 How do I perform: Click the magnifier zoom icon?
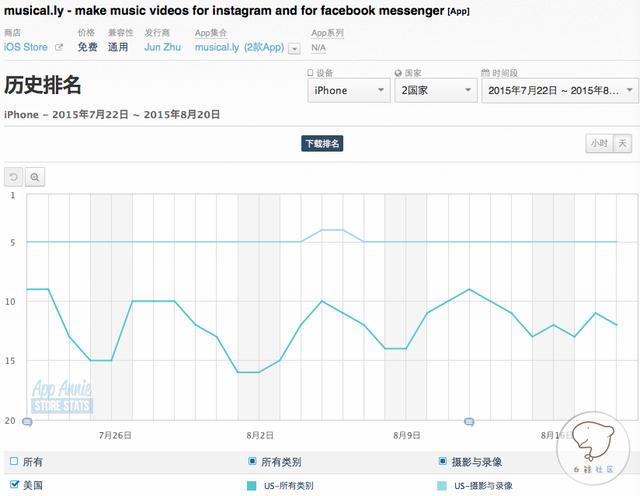tap(35, 177)
